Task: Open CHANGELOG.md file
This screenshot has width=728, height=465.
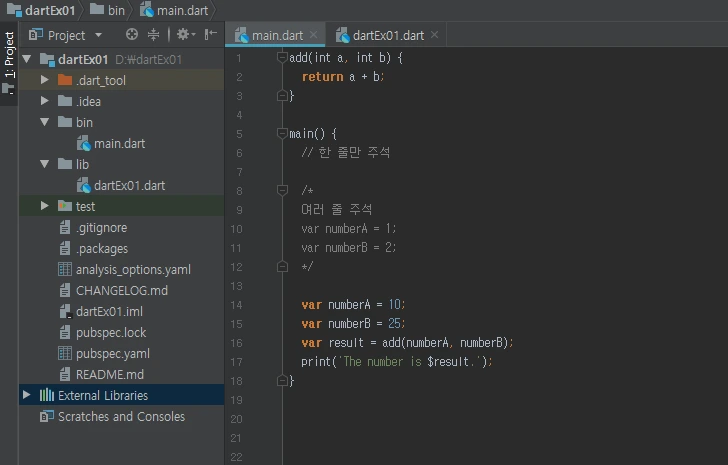Action: coord(121,291)
